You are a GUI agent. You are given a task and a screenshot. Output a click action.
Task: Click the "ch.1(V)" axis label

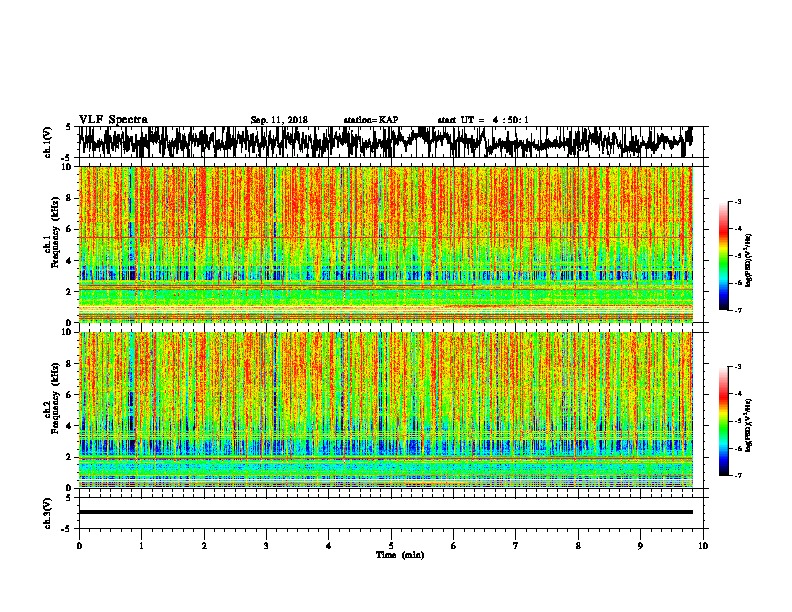point(48,142)
